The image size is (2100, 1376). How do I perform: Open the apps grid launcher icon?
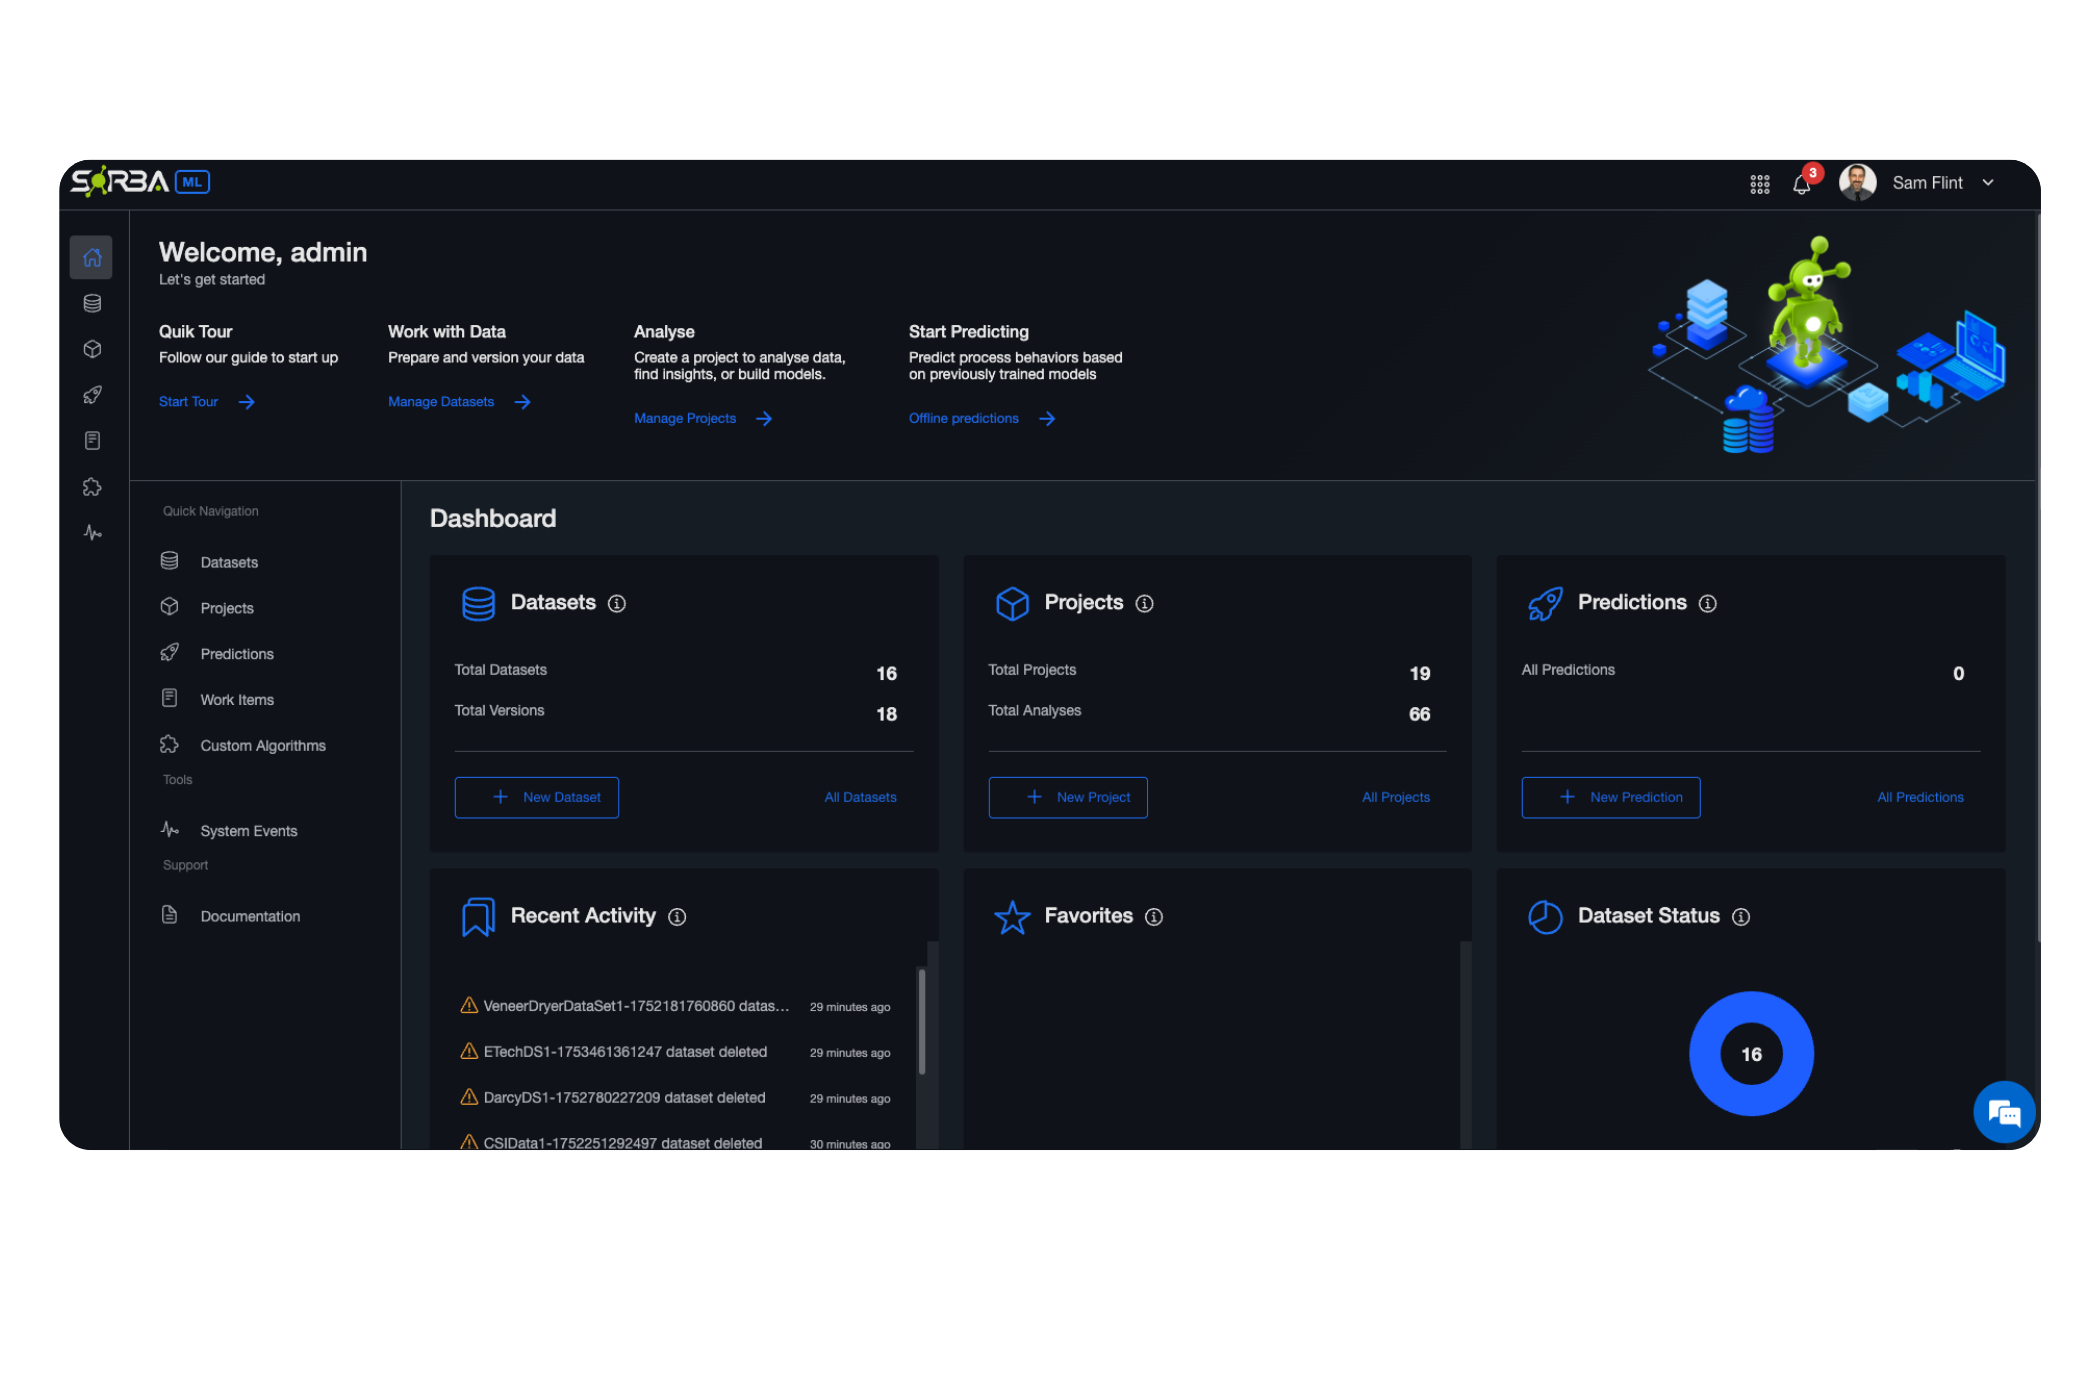[1759, 184]
